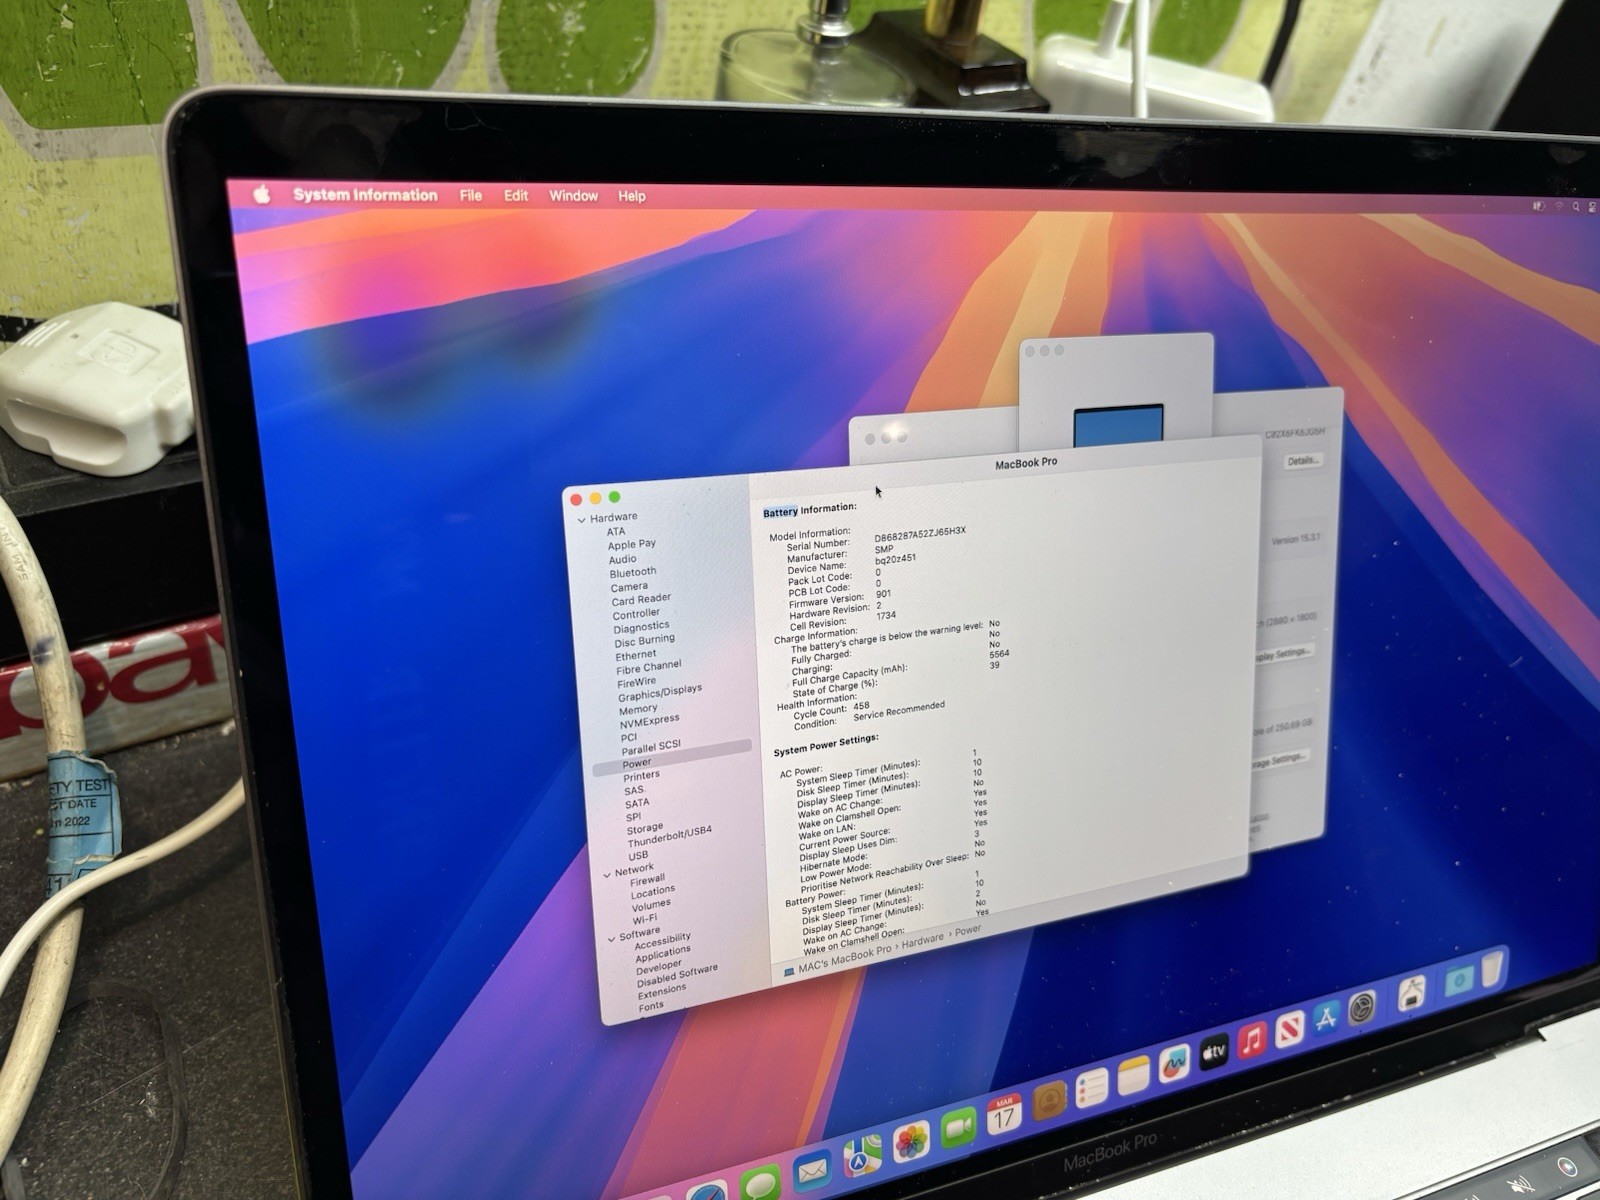The height and width of the screenshot is (1200, 1600).
Task: Click the Service Recommended condition text
Action: click(x=899, y=711)
